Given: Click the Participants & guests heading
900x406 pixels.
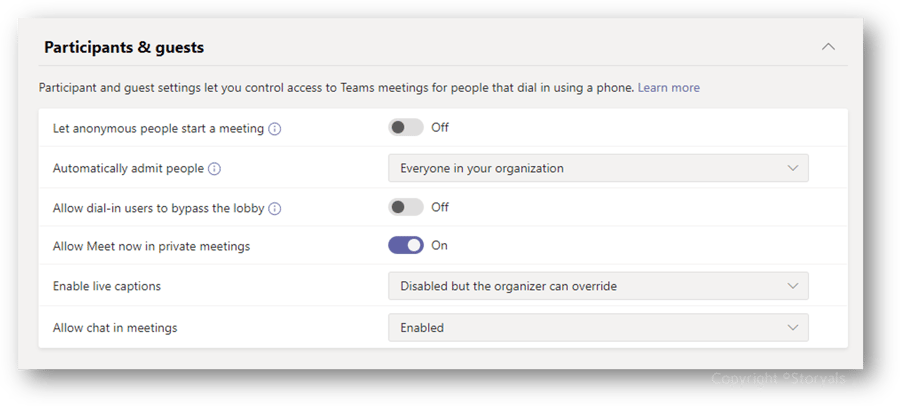Looking at the screenshot, I should (124, 47).
